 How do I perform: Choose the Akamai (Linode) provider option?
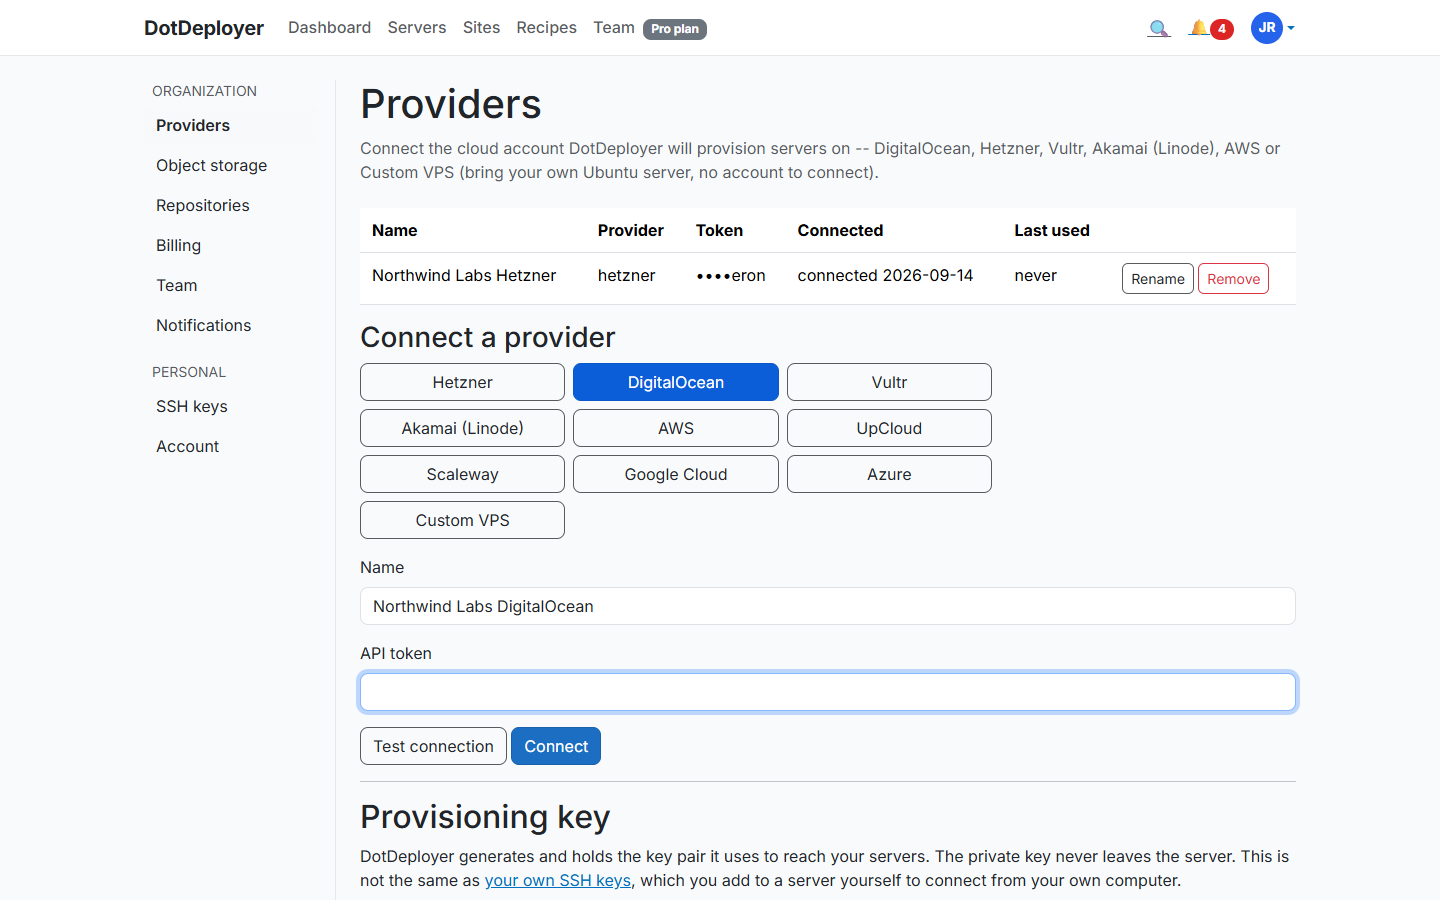(462, 428)
